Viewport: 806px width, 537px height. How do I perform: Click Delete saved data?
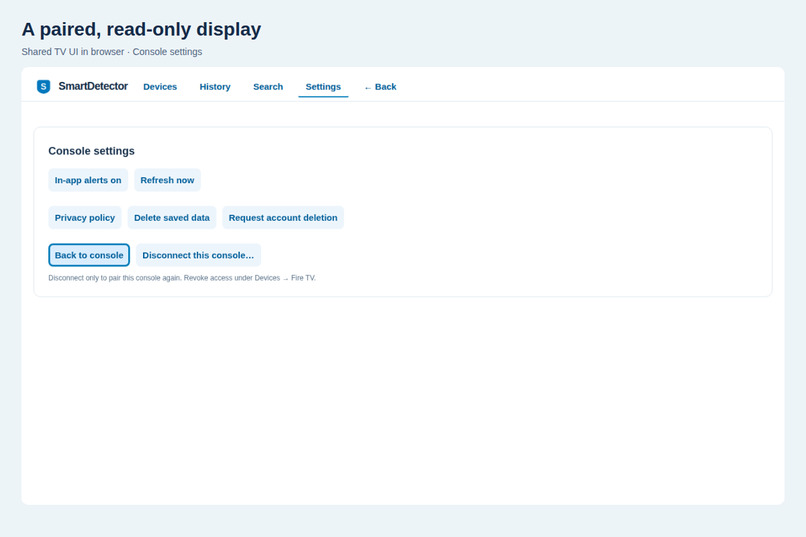172,218
